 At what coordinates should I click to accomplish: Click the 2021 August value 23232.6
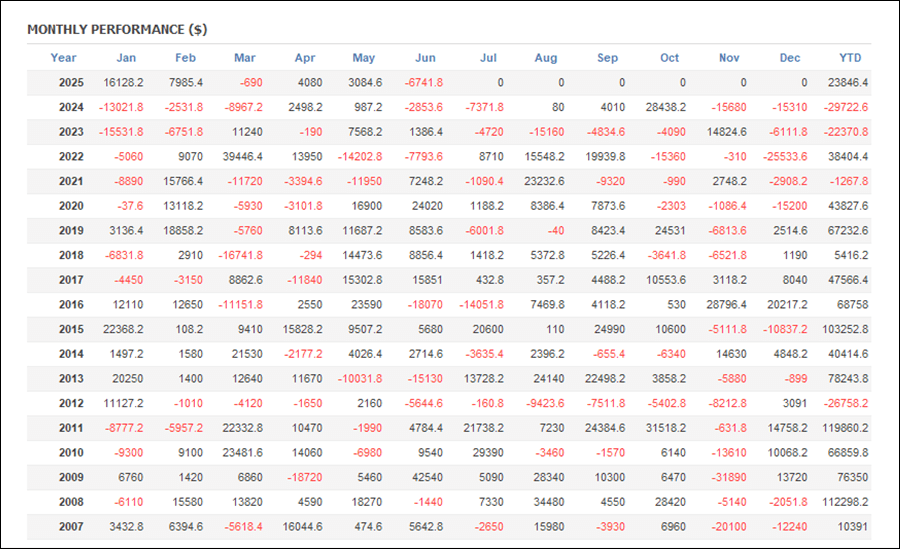pos(544,181)
